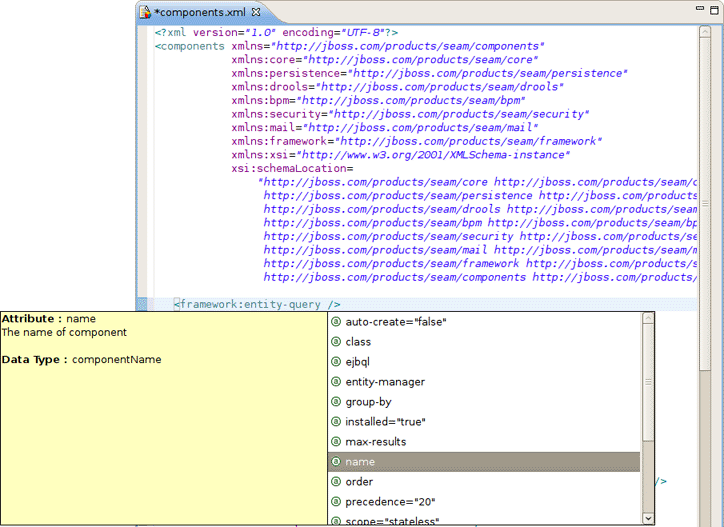Click the editor scroll up arrow
The width and height of the screenshot is (724, 527).
(x=705, y=31)
